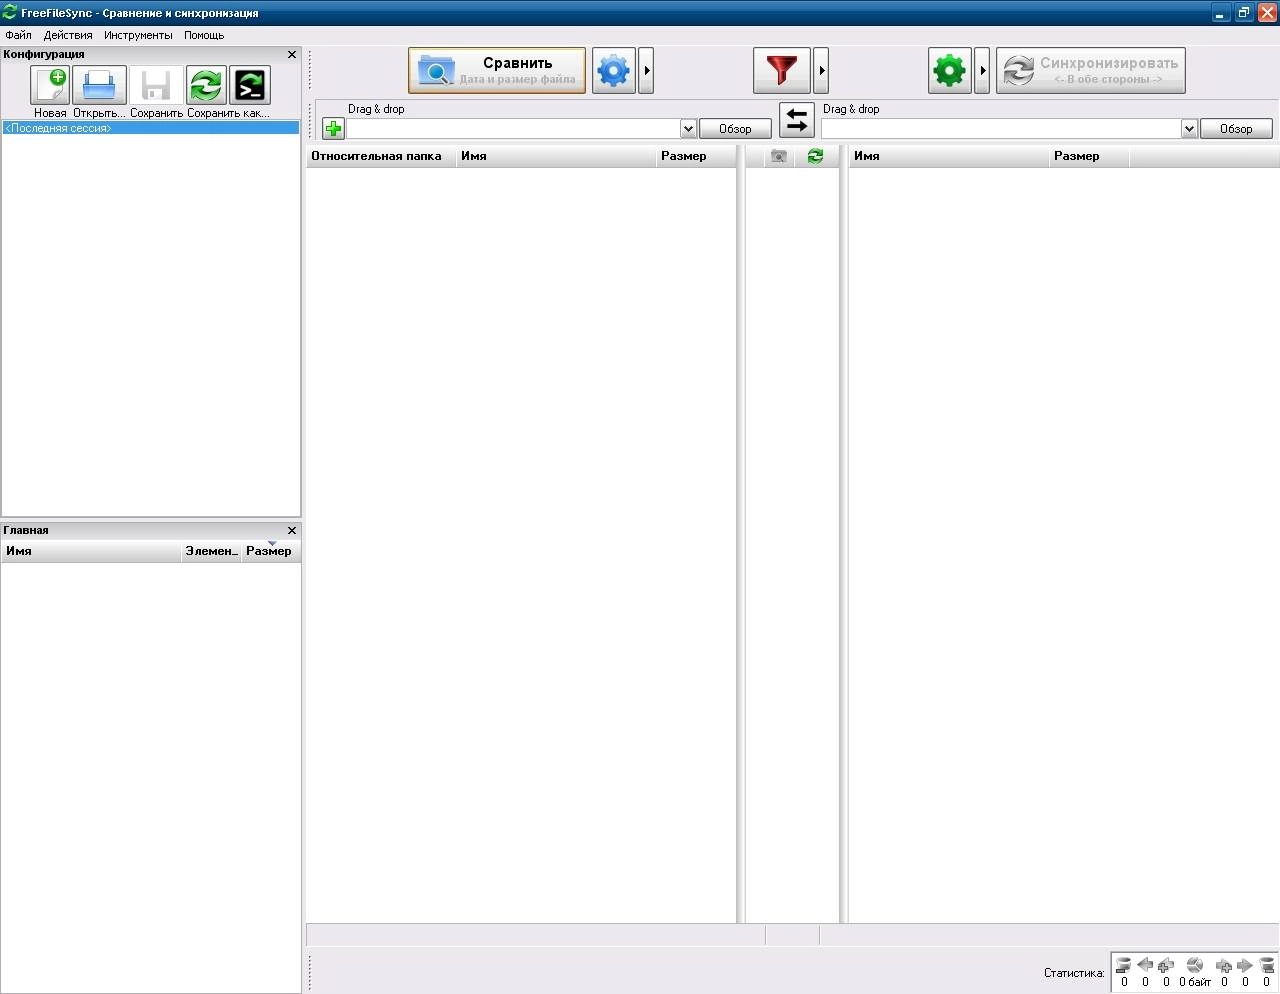Create a new configuration with Новая icon
The width and height of the screenshot is (1280, 994).
point(50,85)
